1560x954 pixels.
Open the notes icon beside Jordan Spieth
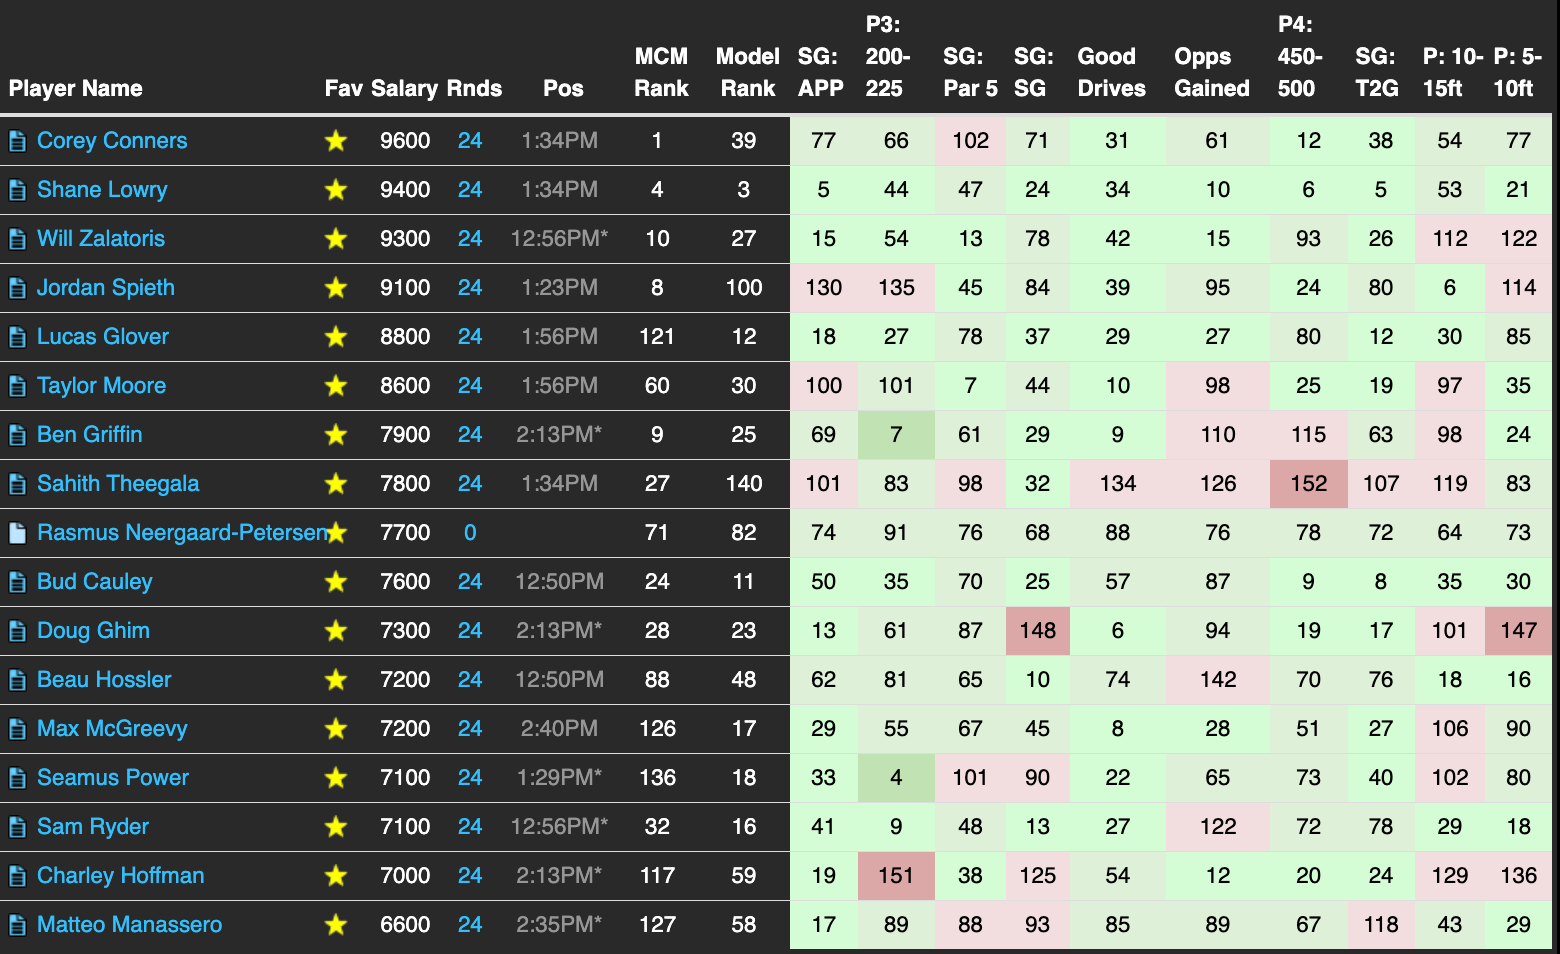click(x=17, y=288)
